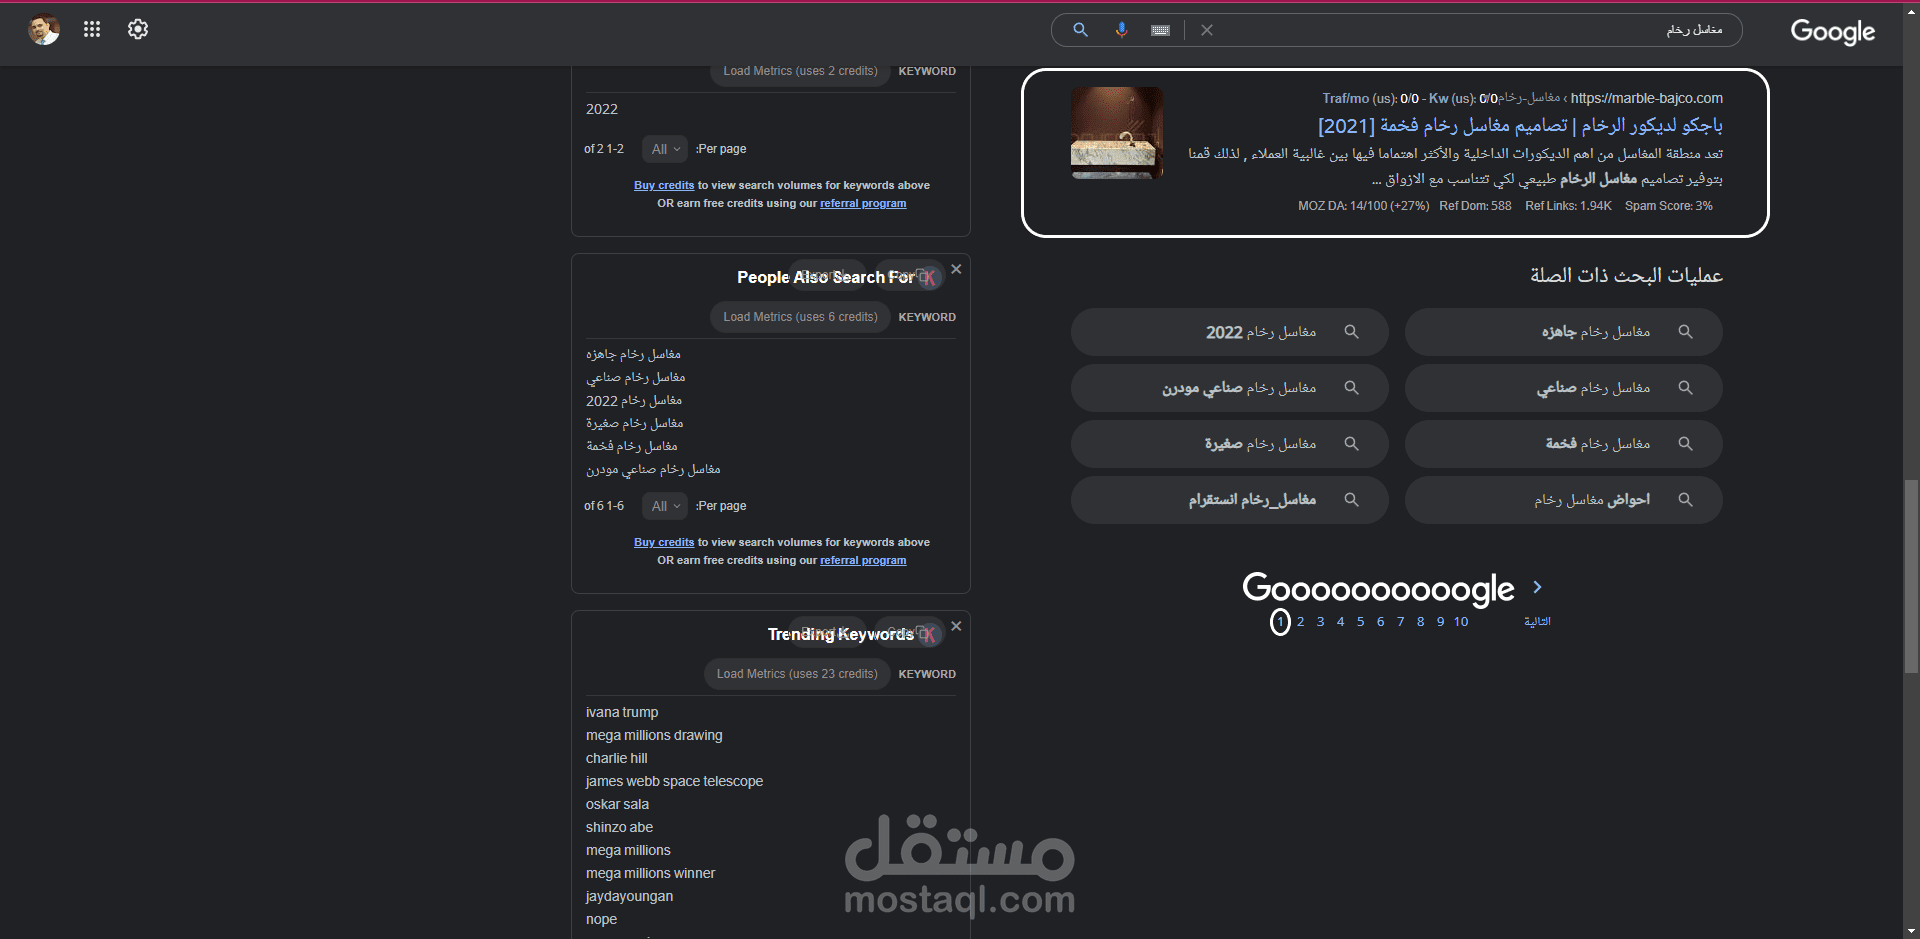Screen dimensions: 1920x939
Task: Click the page vertical scrollbar thumb
Action: (1911, 576)
